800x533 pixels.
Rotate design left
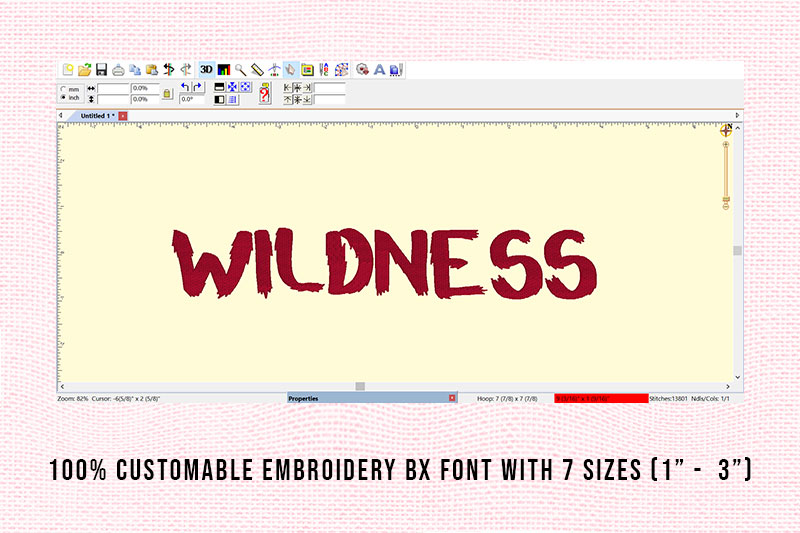coord(185,87)
